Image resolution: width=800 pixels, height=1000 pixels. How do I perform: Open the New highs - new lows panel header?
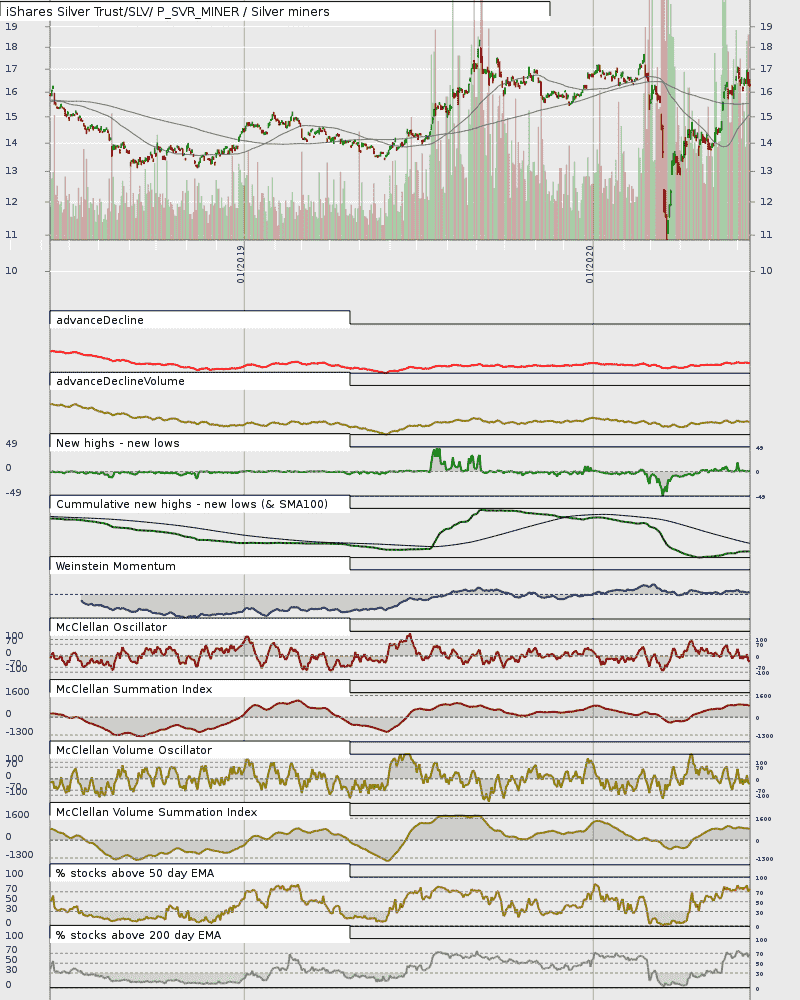click(x=117, y=443)
